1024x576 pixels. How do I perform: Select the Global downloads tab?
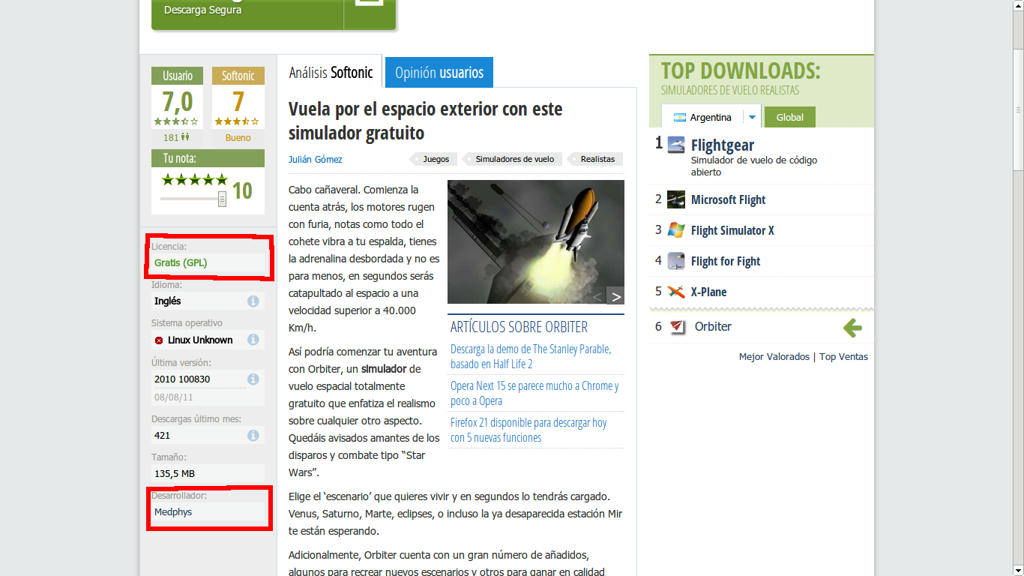click(790, 117)
